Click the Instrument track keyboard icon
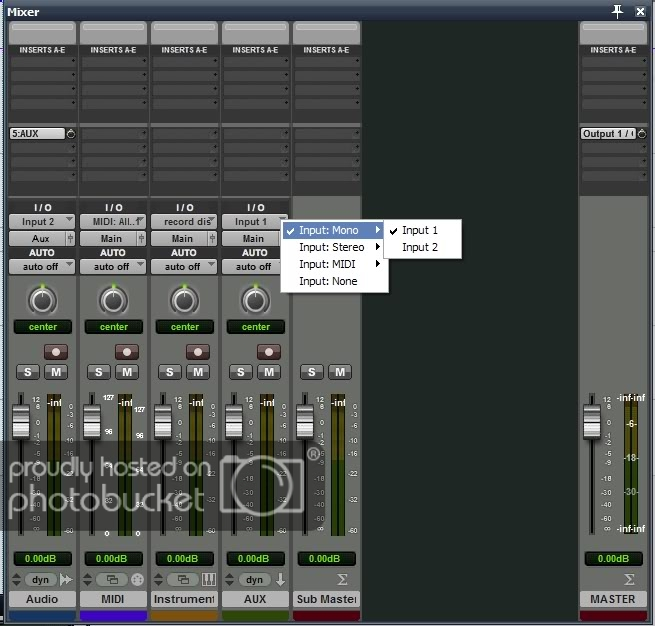The width and height of the screenshot is (655, 626). click(208, 580)
